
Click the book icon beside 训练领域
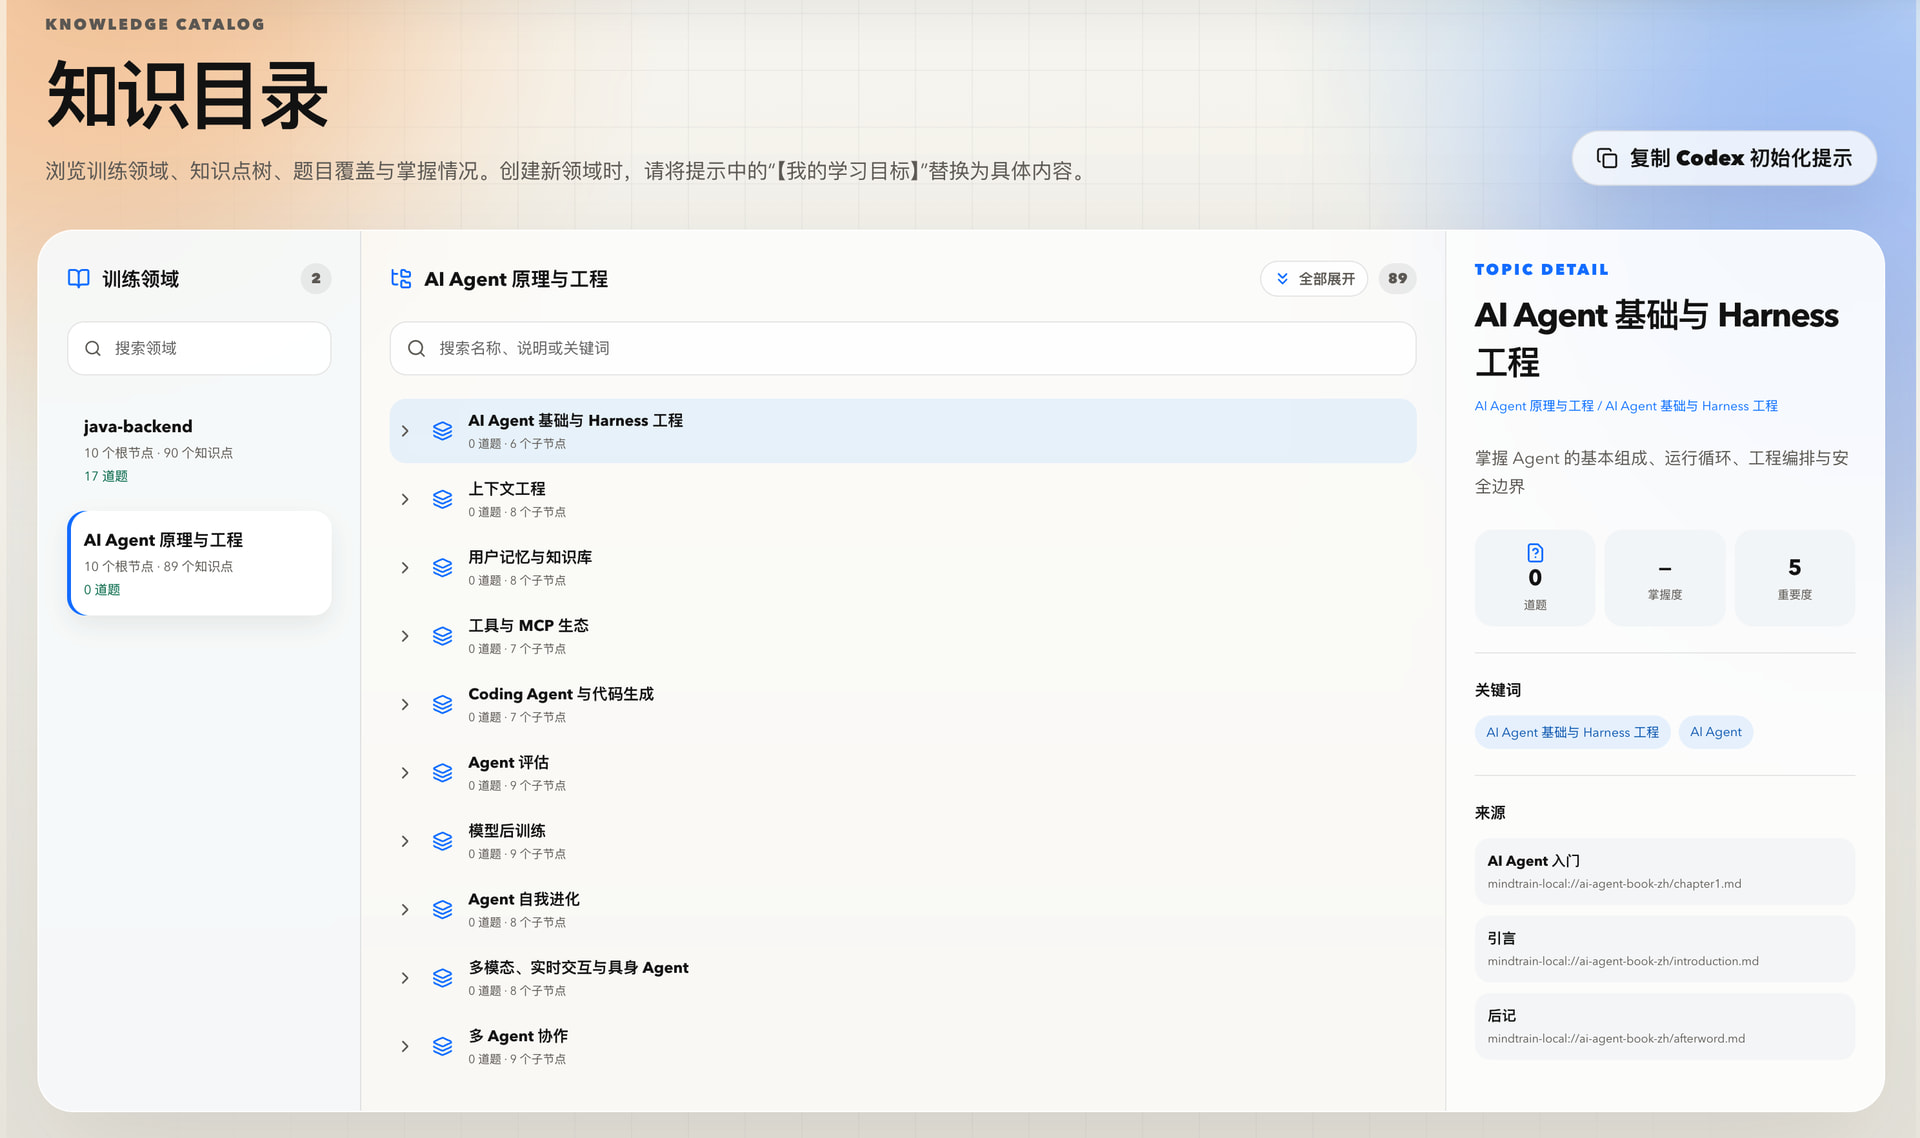pyautogui.click(x=79, y=278)
